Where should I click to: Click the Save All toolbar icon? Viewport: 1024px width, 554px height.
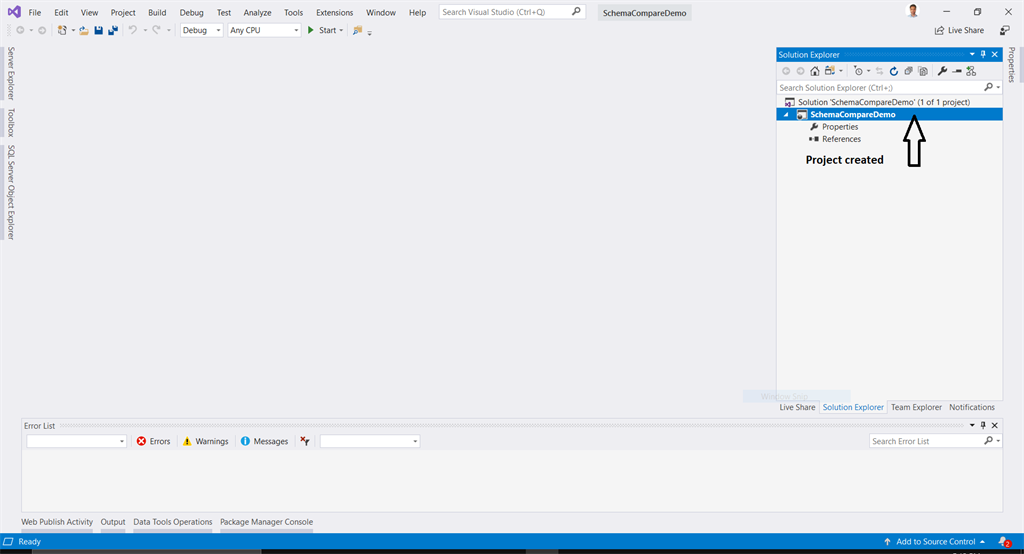pos(113,30)
